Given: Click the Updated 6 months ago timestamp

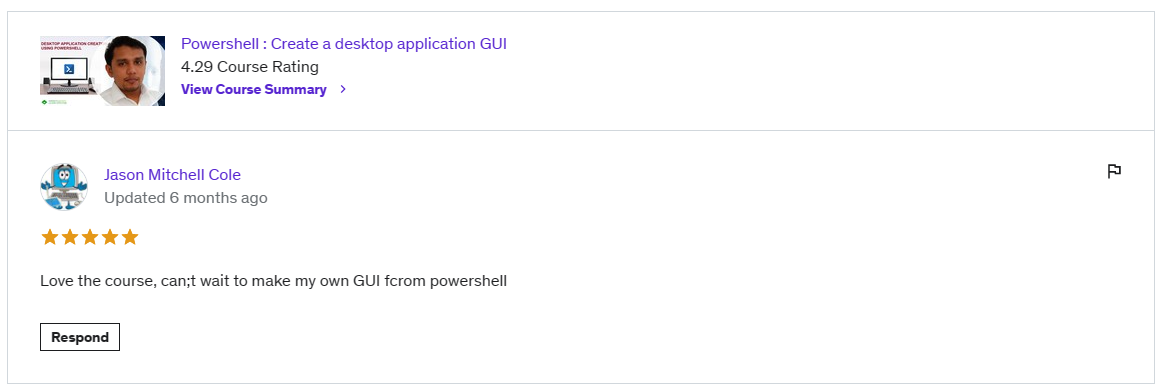Looking at the screenshot, I should pos(186,197).
